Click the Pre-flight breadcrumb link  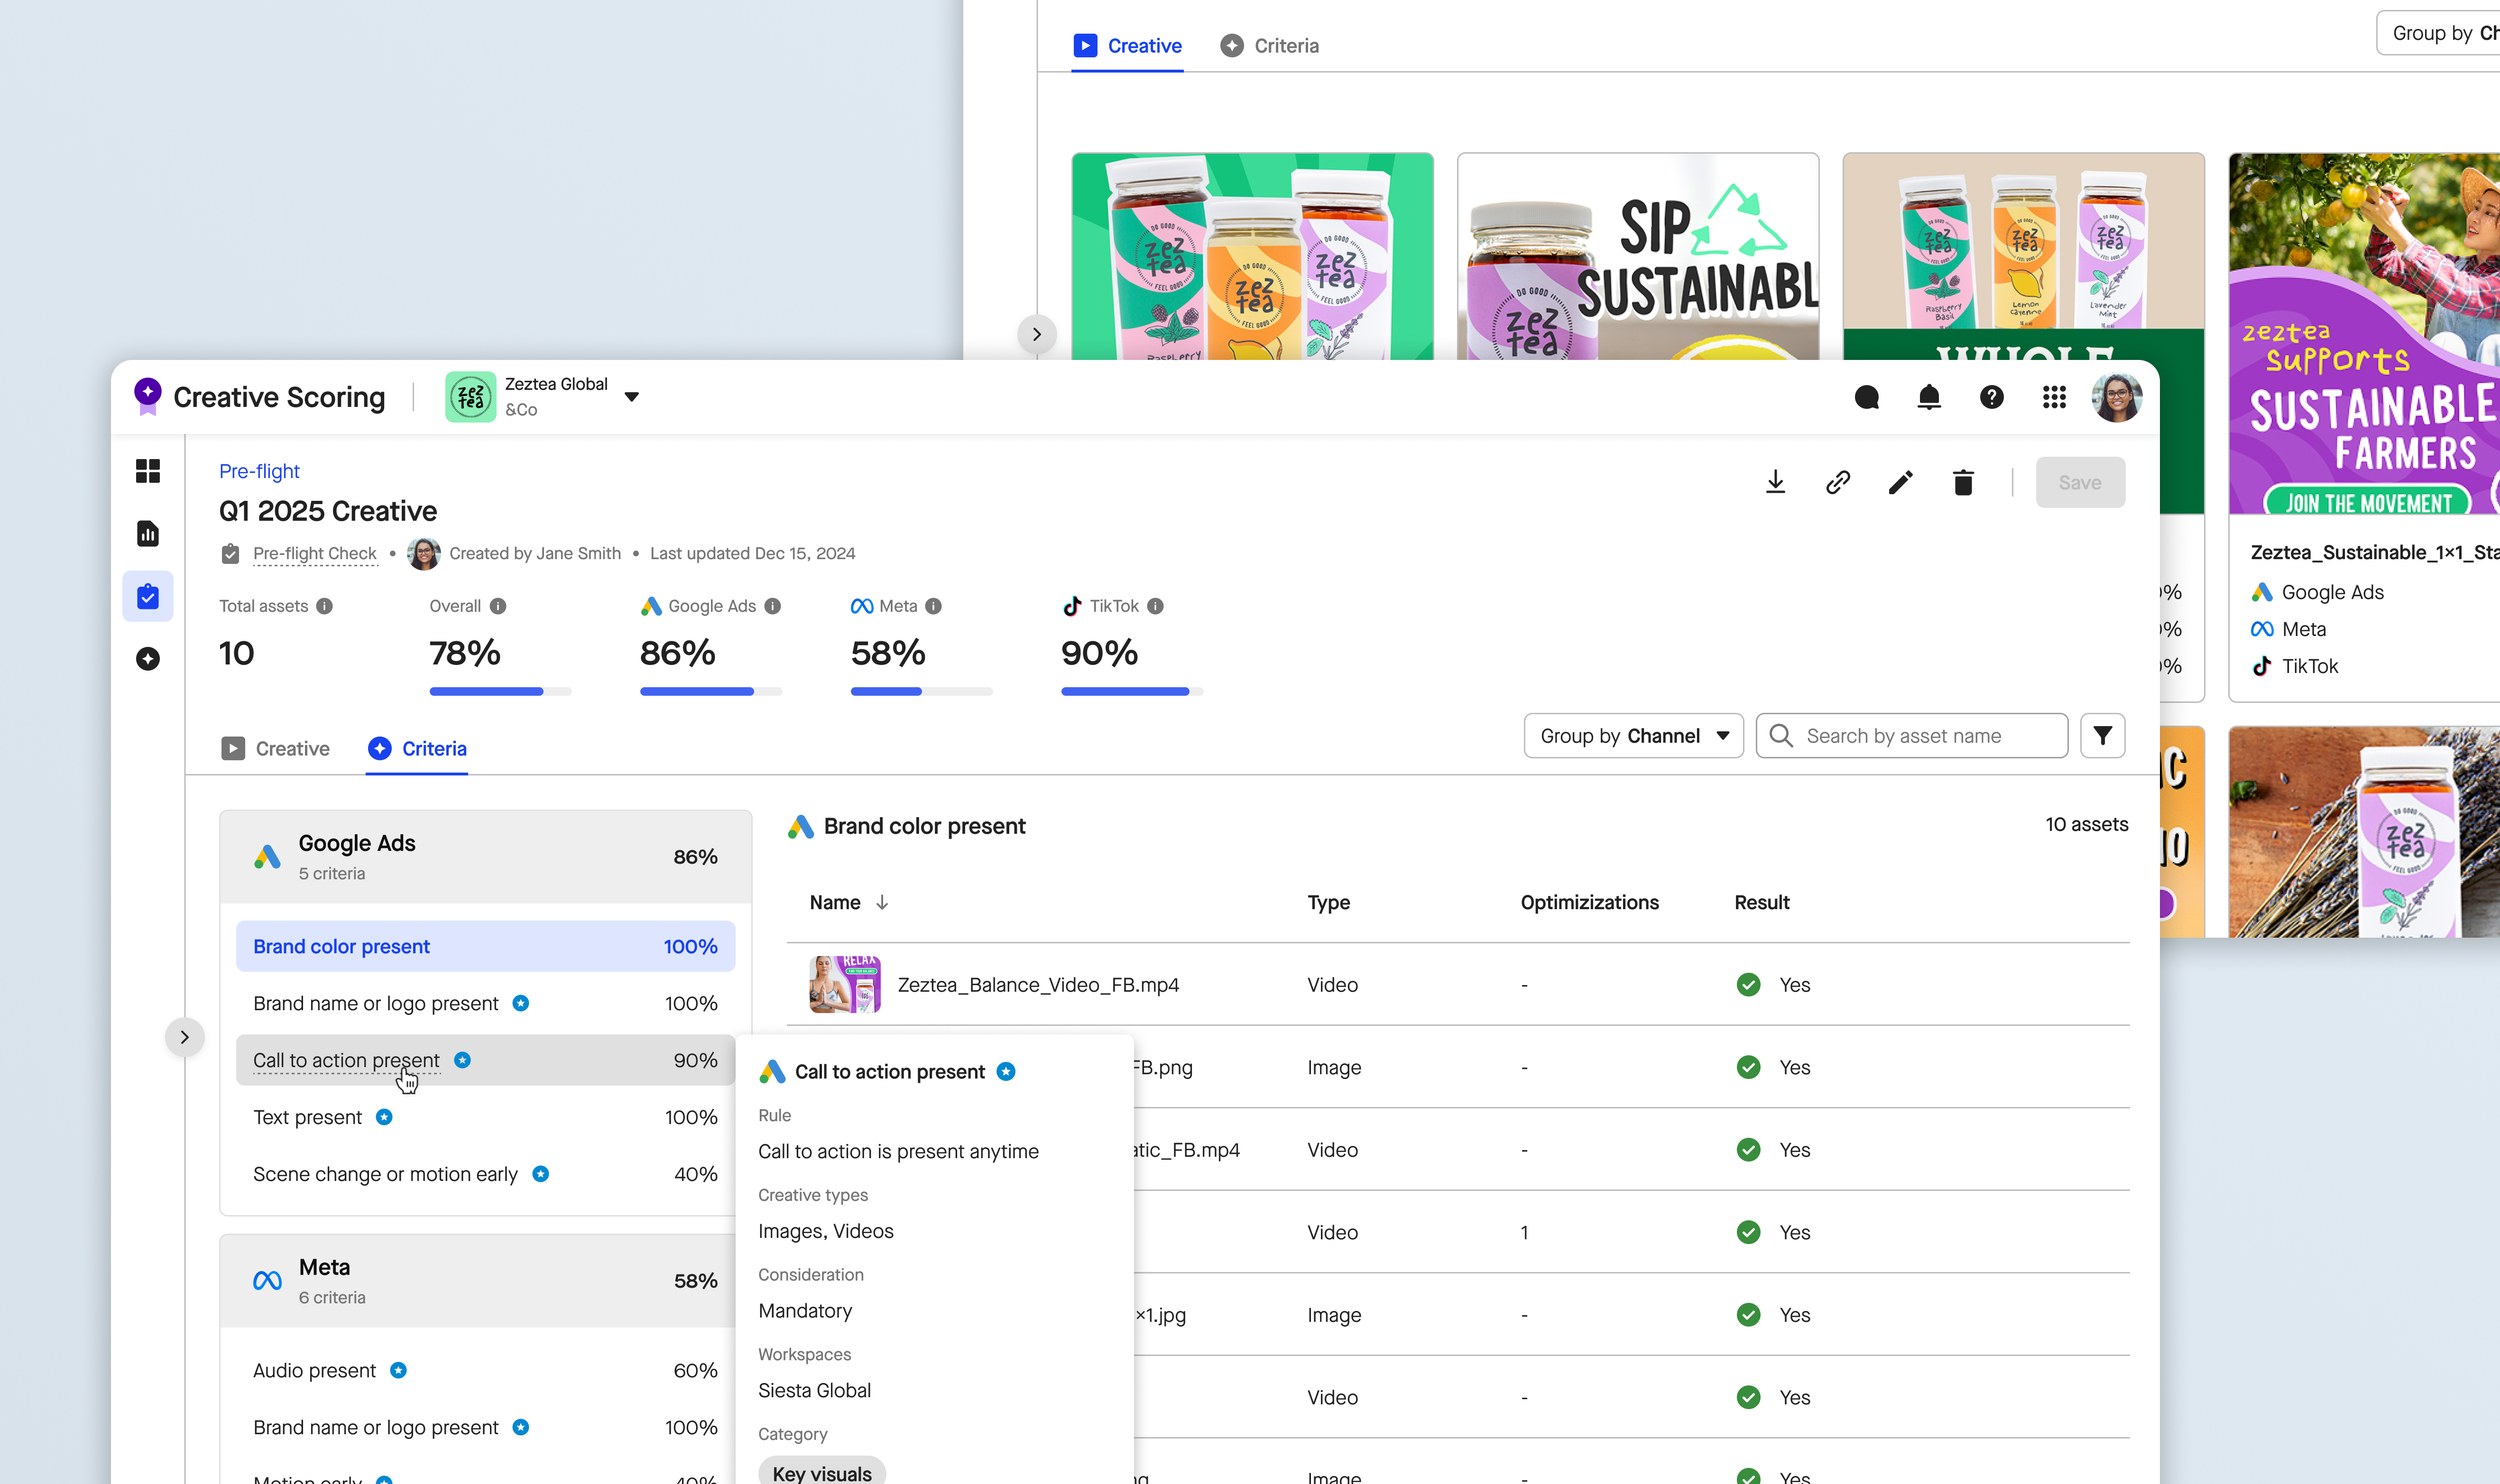(259, 471)
